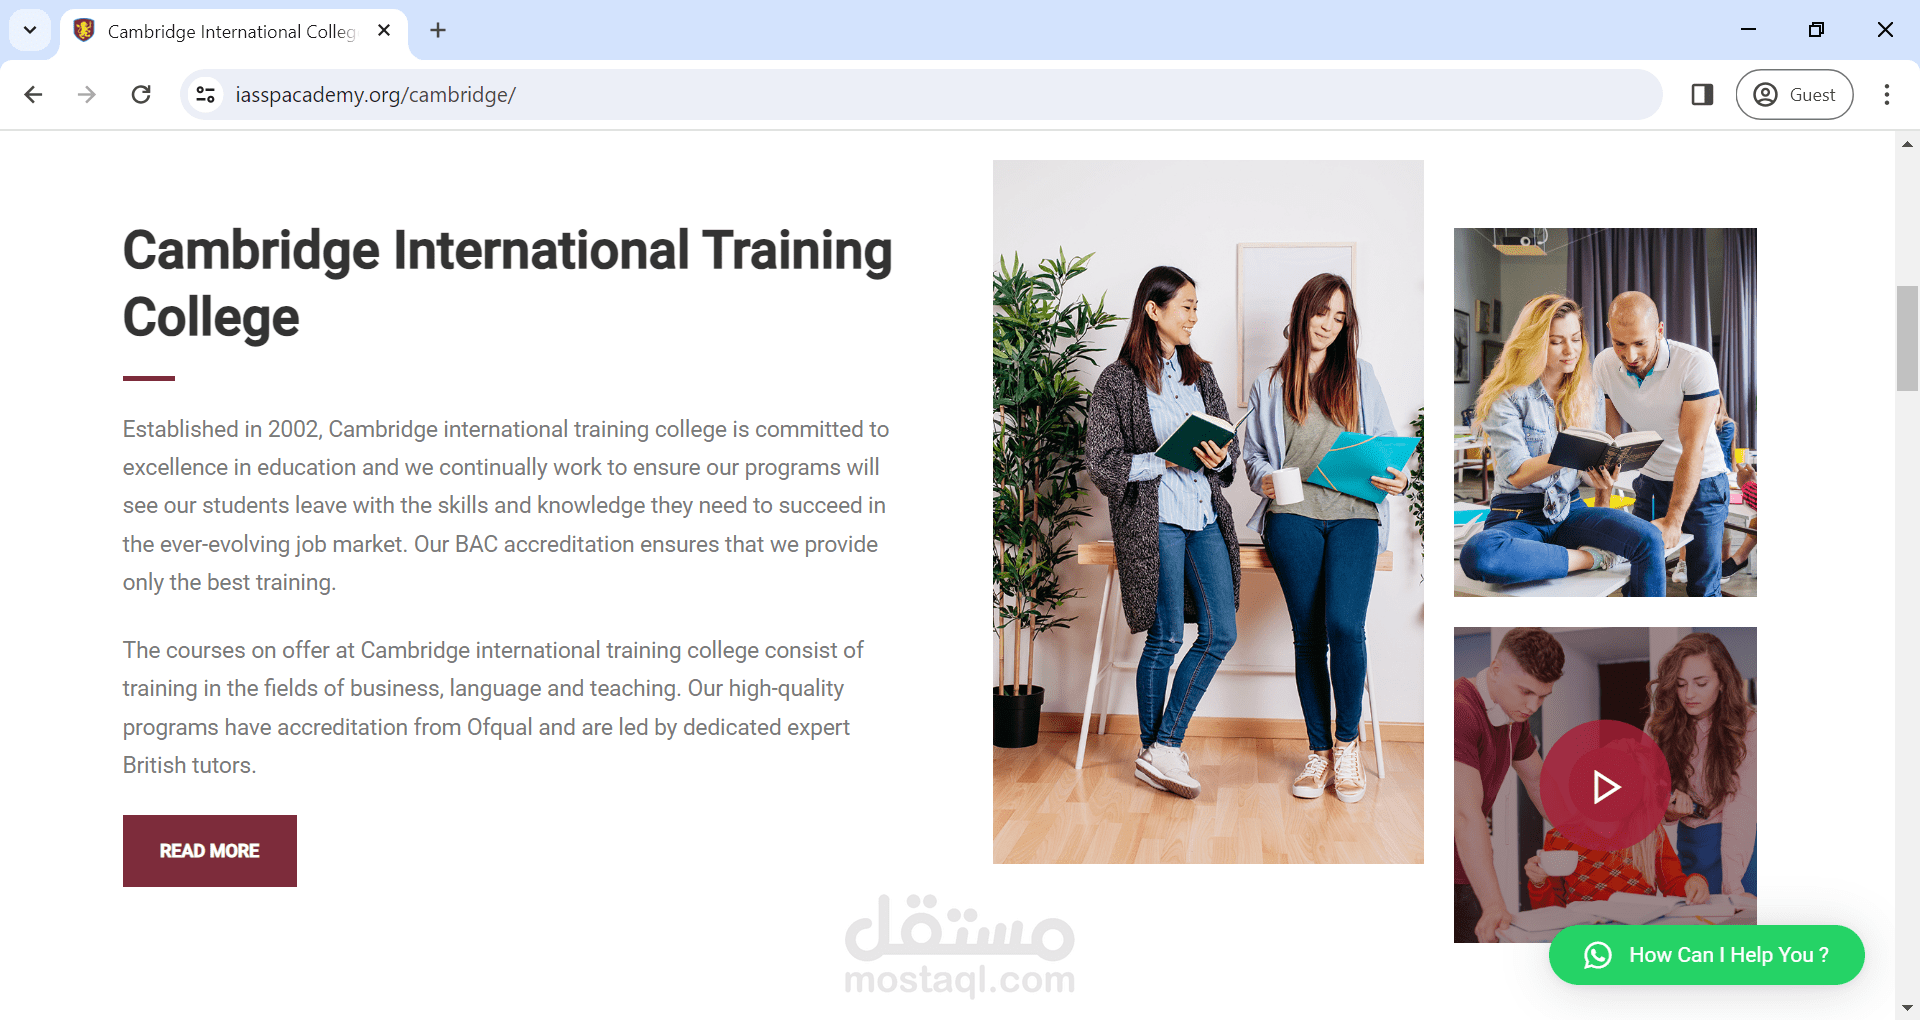Play the video thumbnail
1920x1020 pixels.
1604,786
